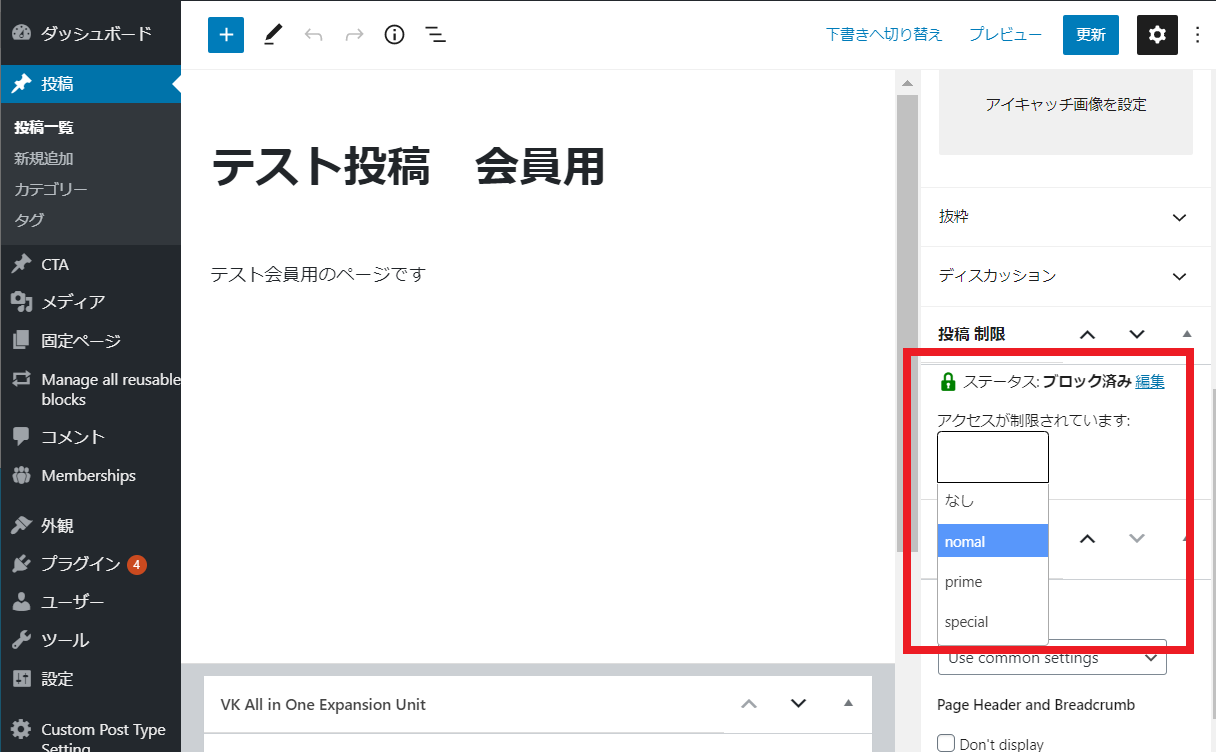Open 投稿一覧 submenu item

pos(44,127)
